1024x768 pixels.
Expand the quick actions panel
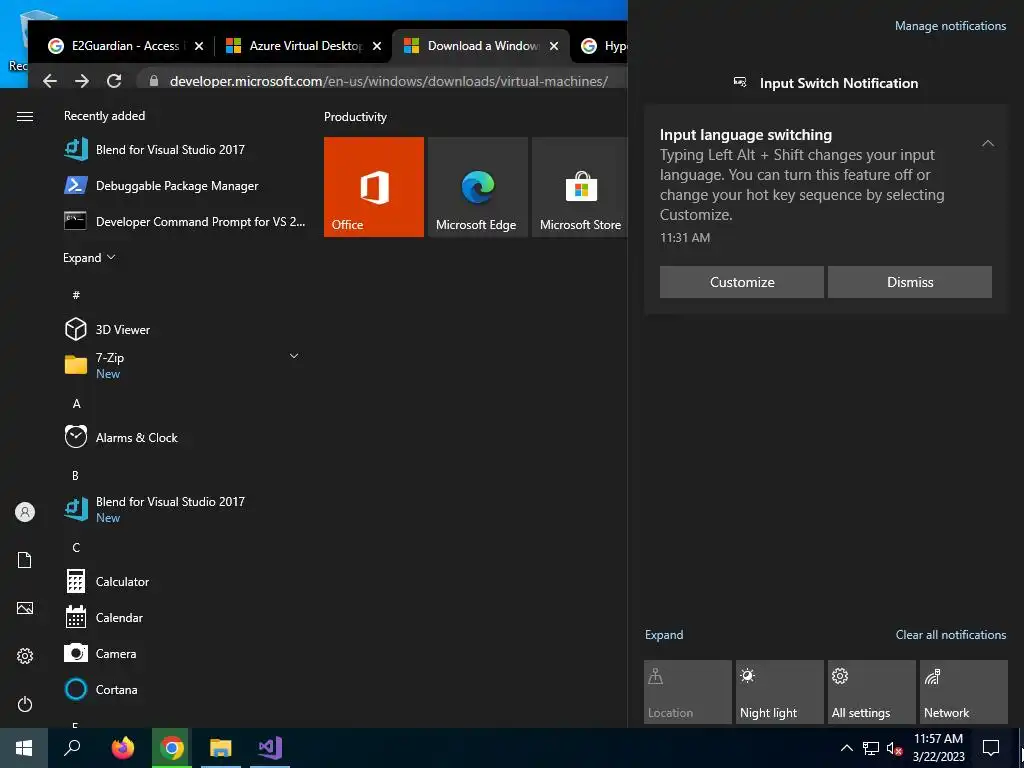pos(664,635)
